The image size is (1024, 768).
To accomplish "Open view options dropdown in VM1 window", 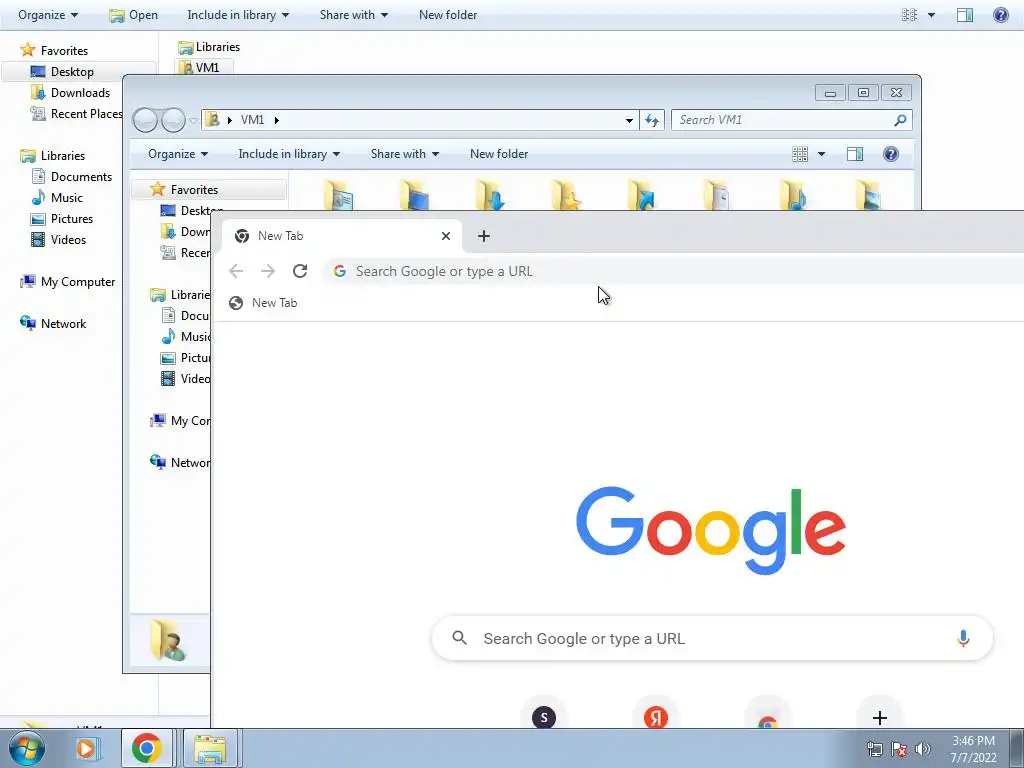I will point(822,154).
